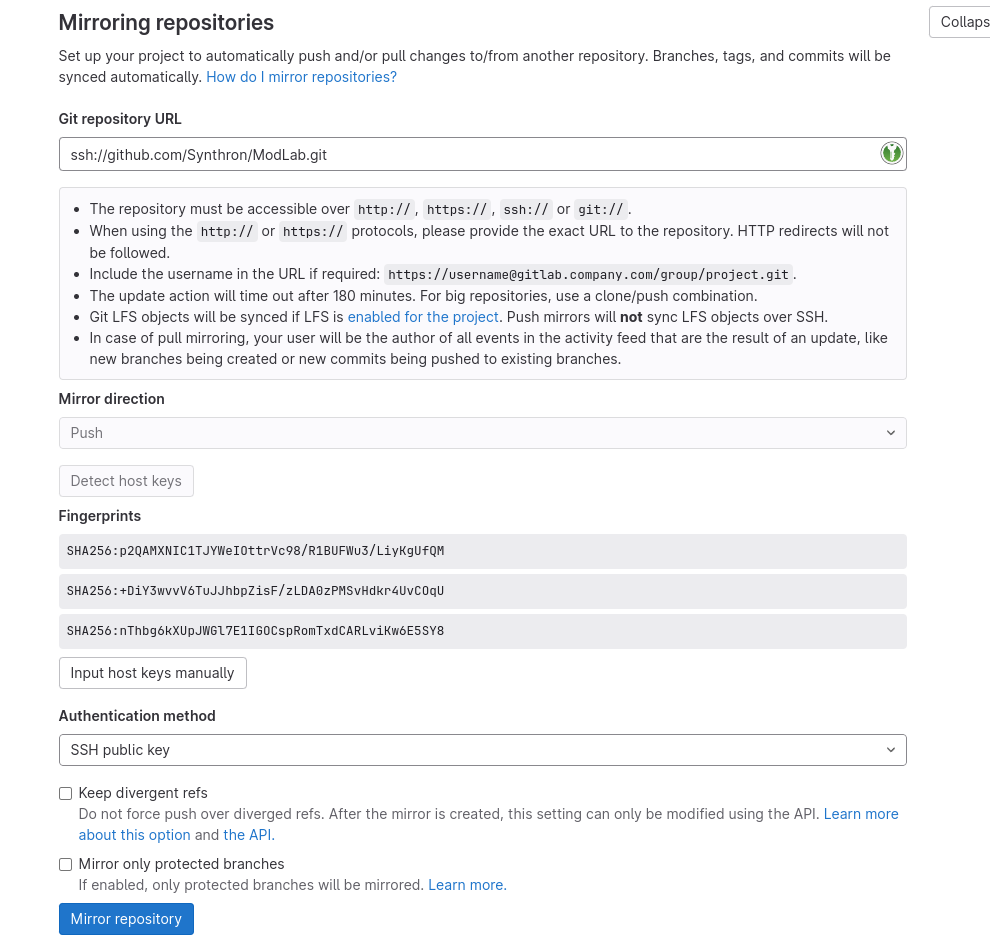The width and height of the screenshot is (990, 935).
Task: Follow the 'enabled for the project' link
Action: 423,317
